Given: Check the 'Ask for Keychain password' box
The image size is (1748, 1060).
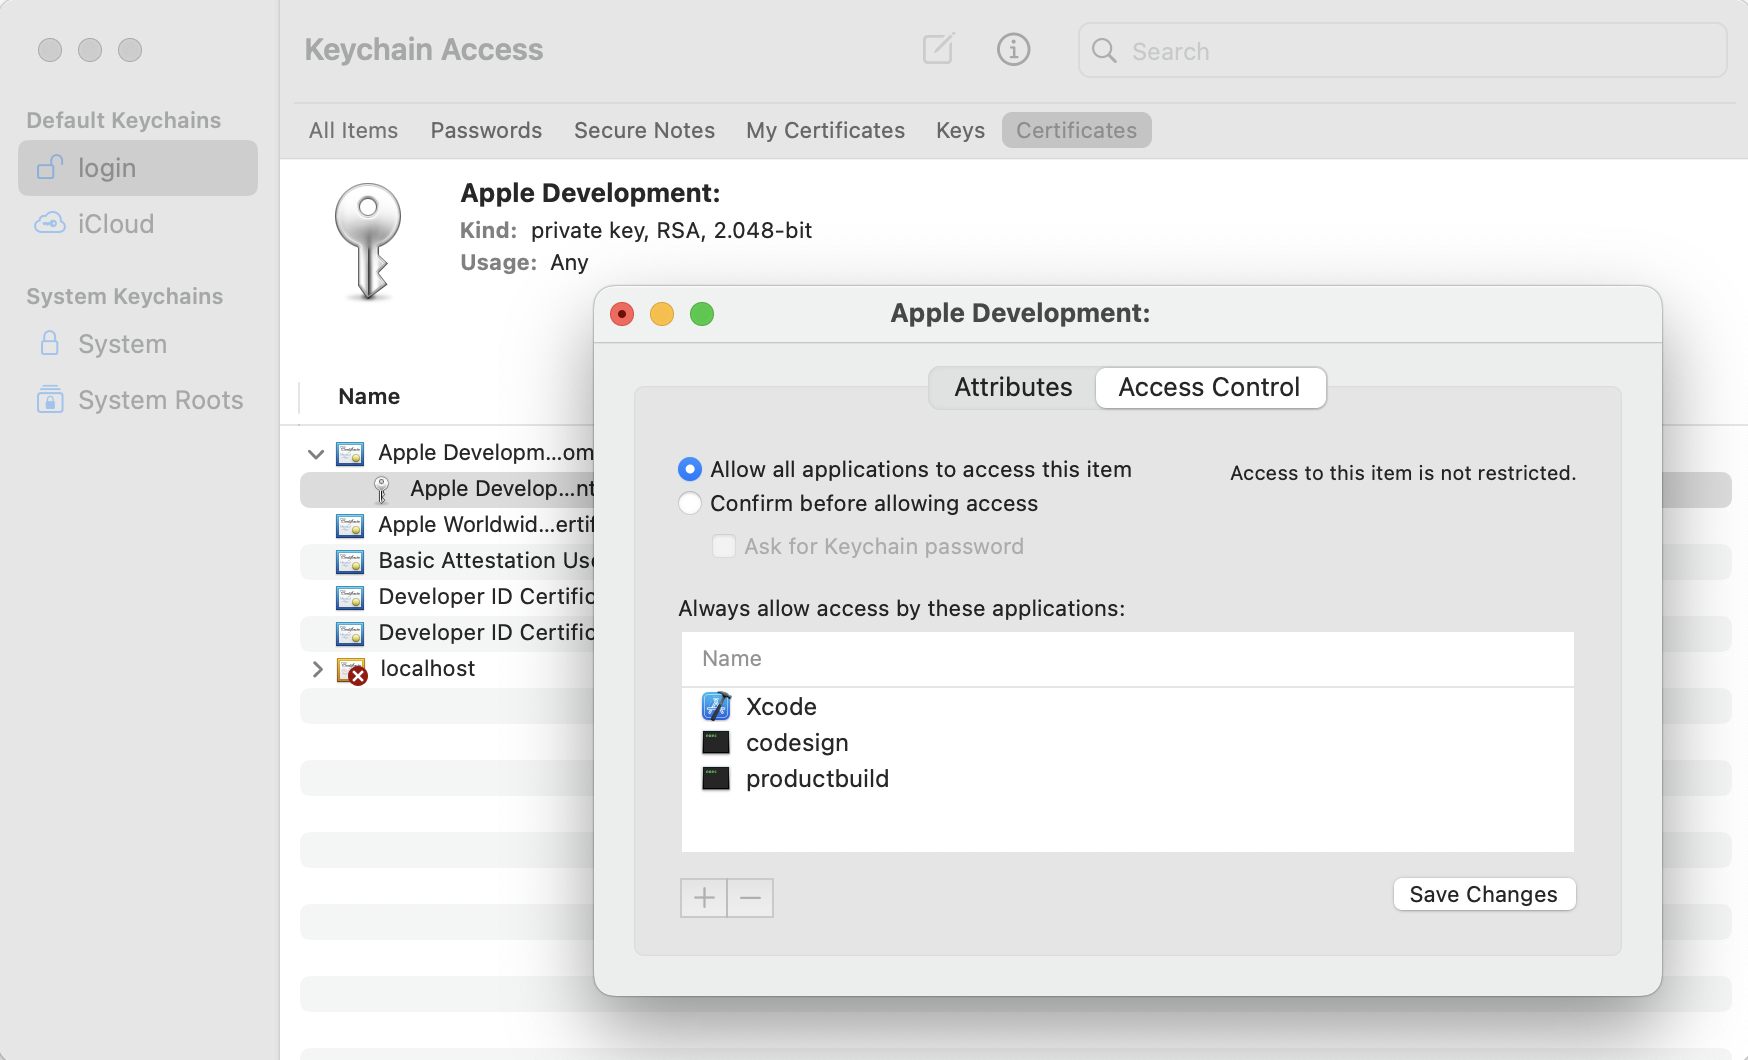Looking at the screenshot, I should pos(724,546).
